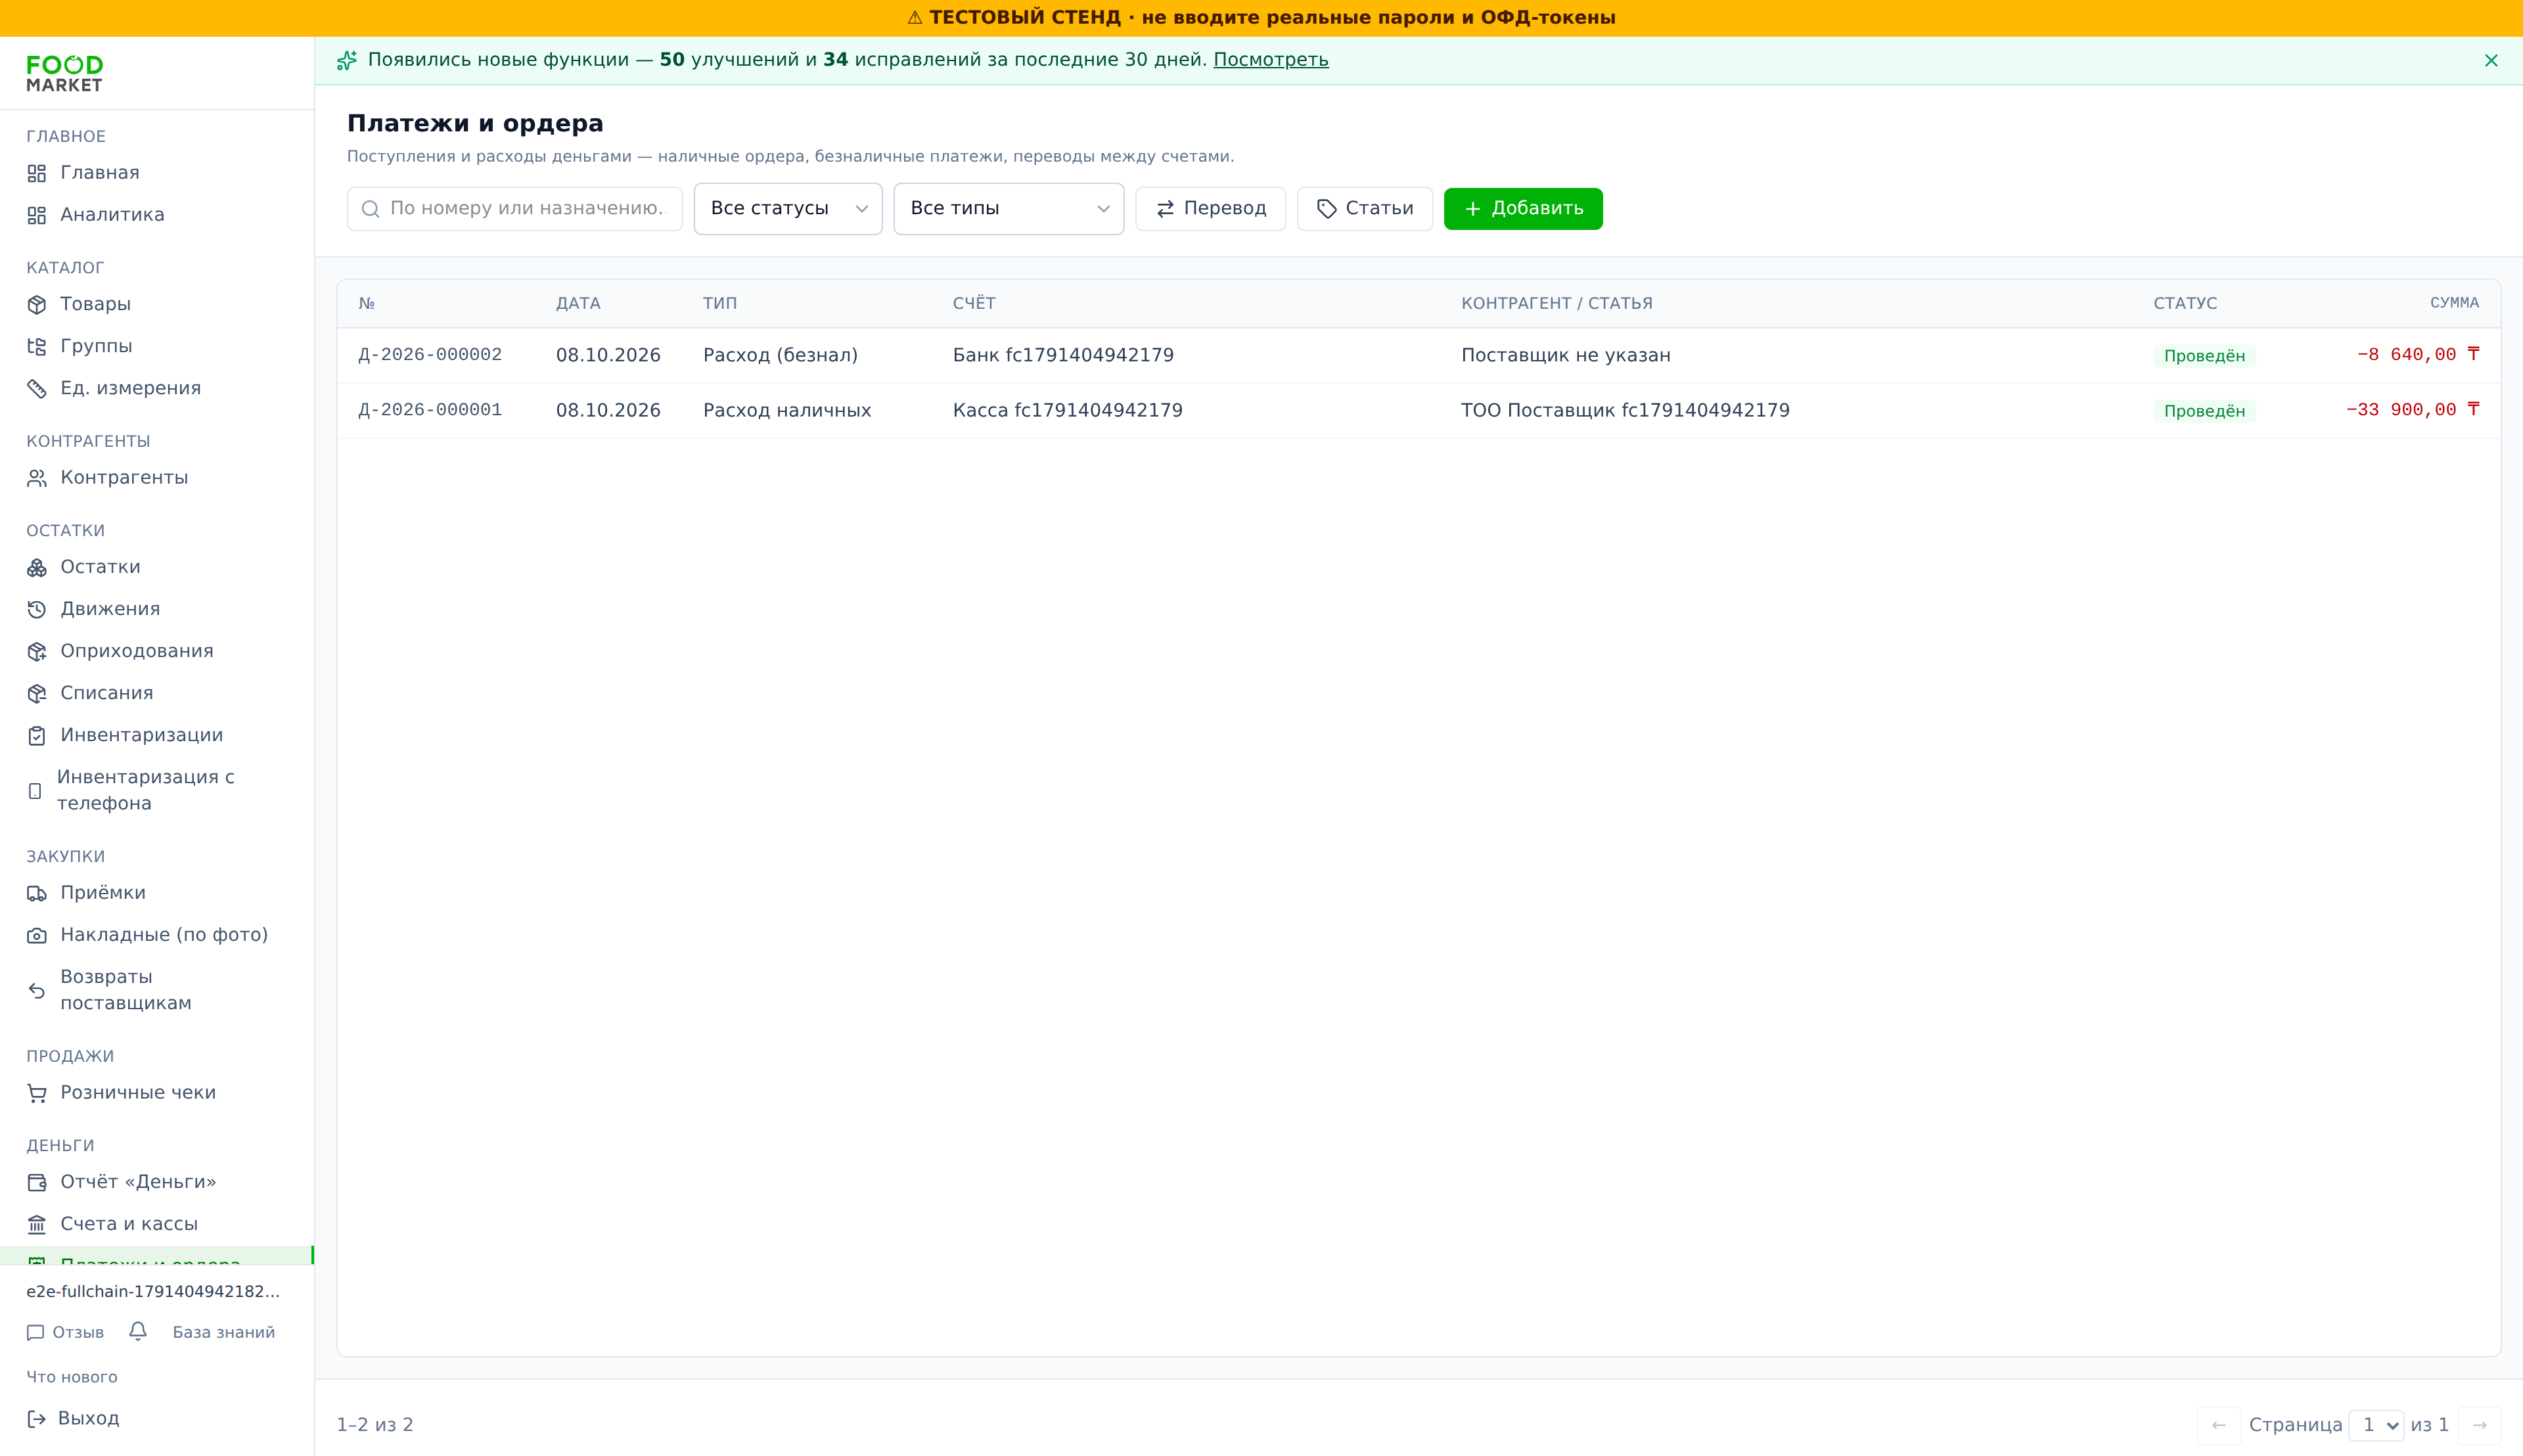Open the page number selector
The width and height of the screenshot is (2523, 1456).
point(2376,1425)
